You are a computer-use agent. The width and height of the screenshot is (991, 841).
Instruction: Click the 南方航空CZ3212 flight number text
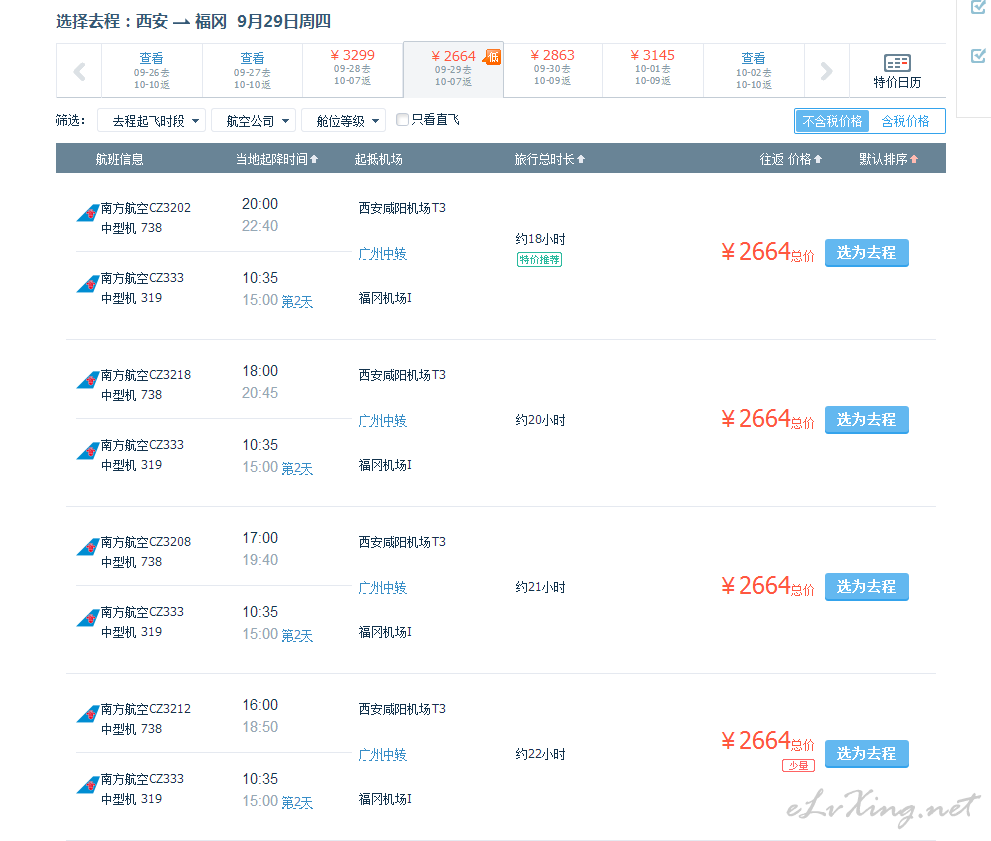[x=146, y=709]
